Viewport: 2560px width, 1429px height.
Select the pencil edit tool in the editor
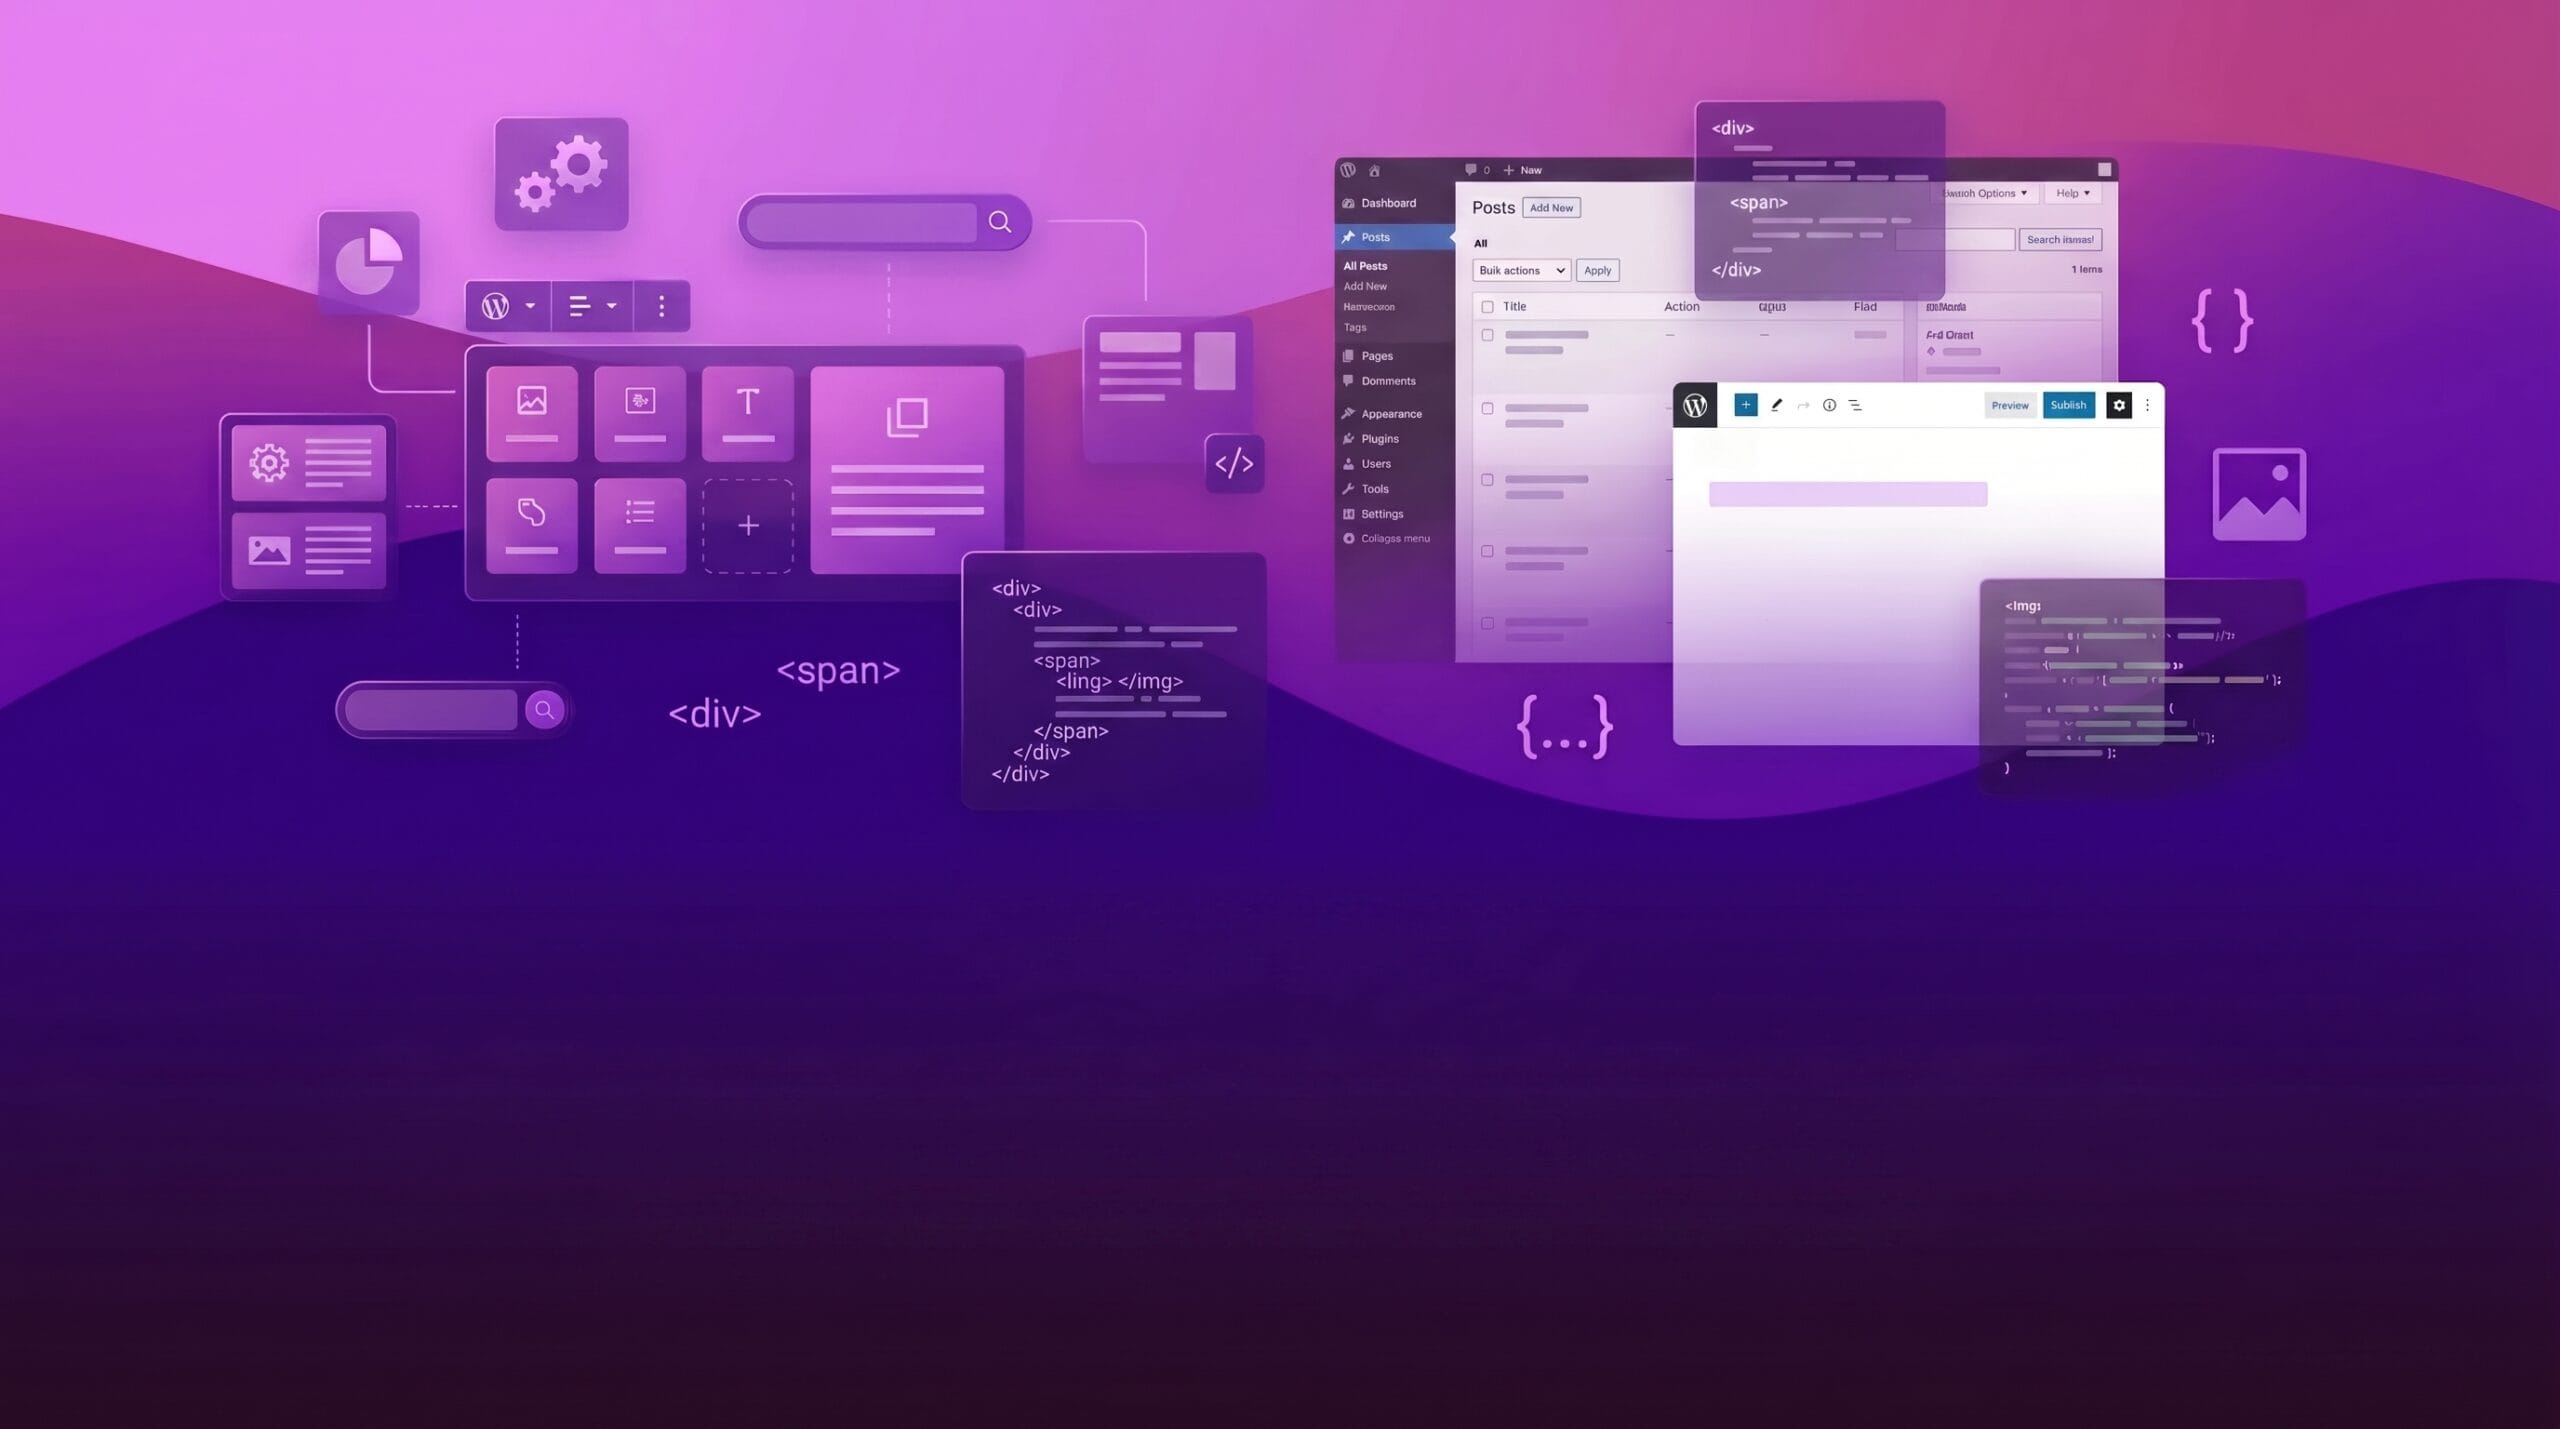[x=1777, y=405]
